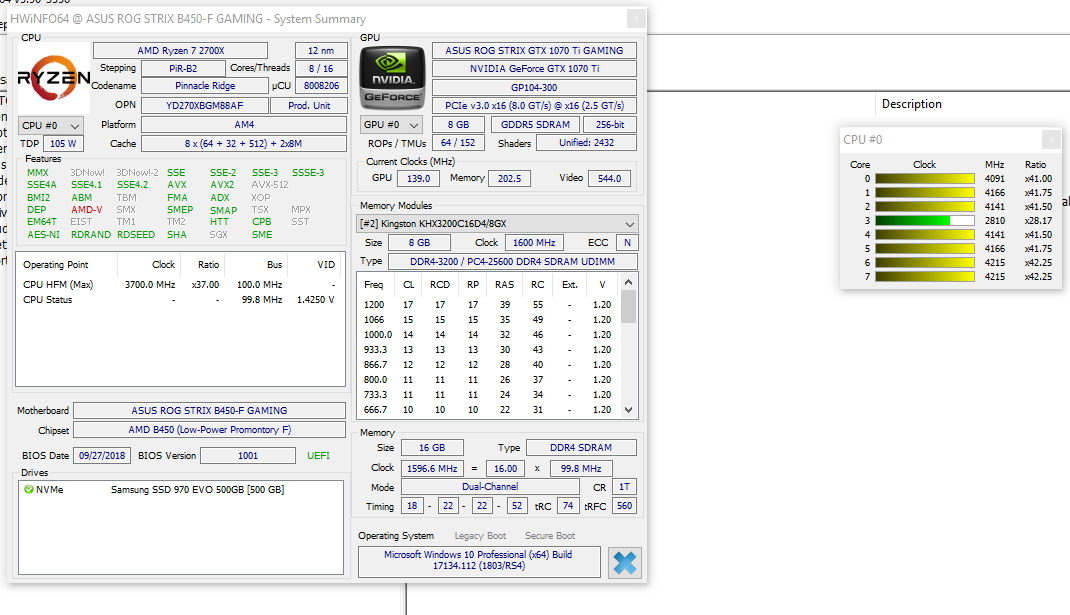Click the Secure Boot label

click(x=550, y=536)
